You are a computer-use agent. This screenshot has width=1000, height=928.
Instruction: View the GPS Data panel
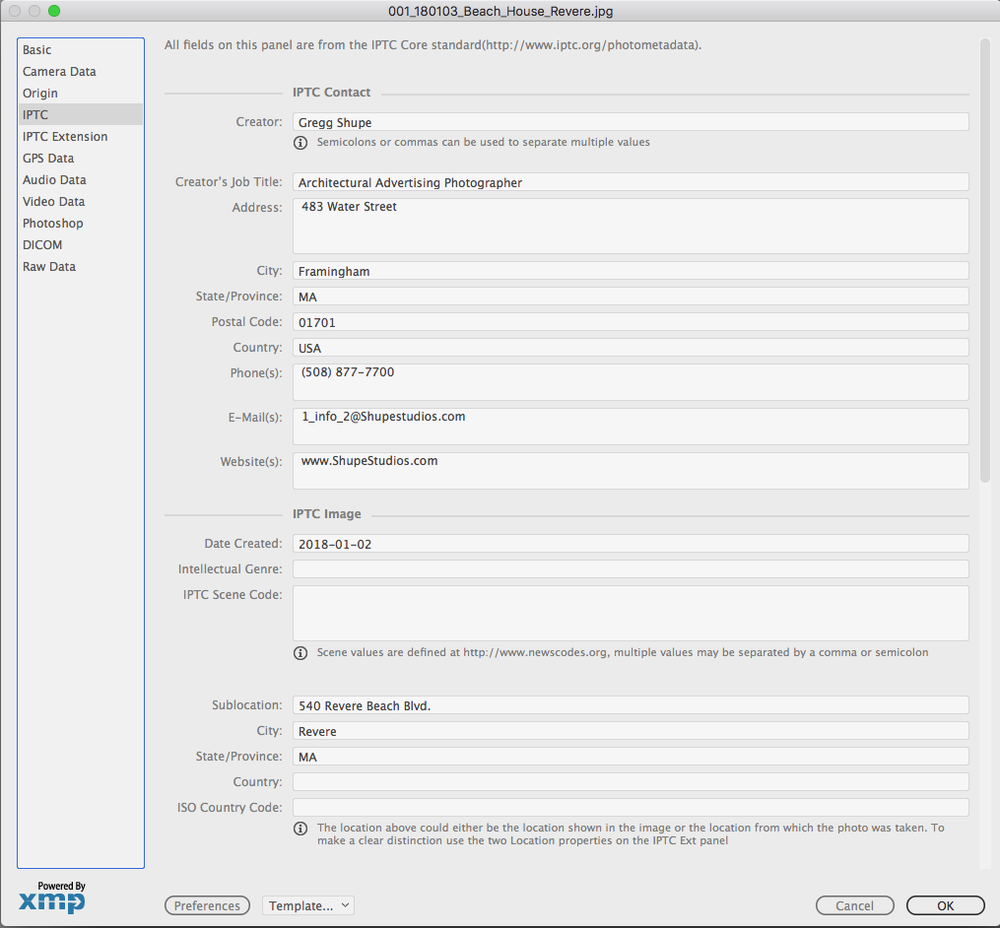pyautogui.click(x=48, y=157)
